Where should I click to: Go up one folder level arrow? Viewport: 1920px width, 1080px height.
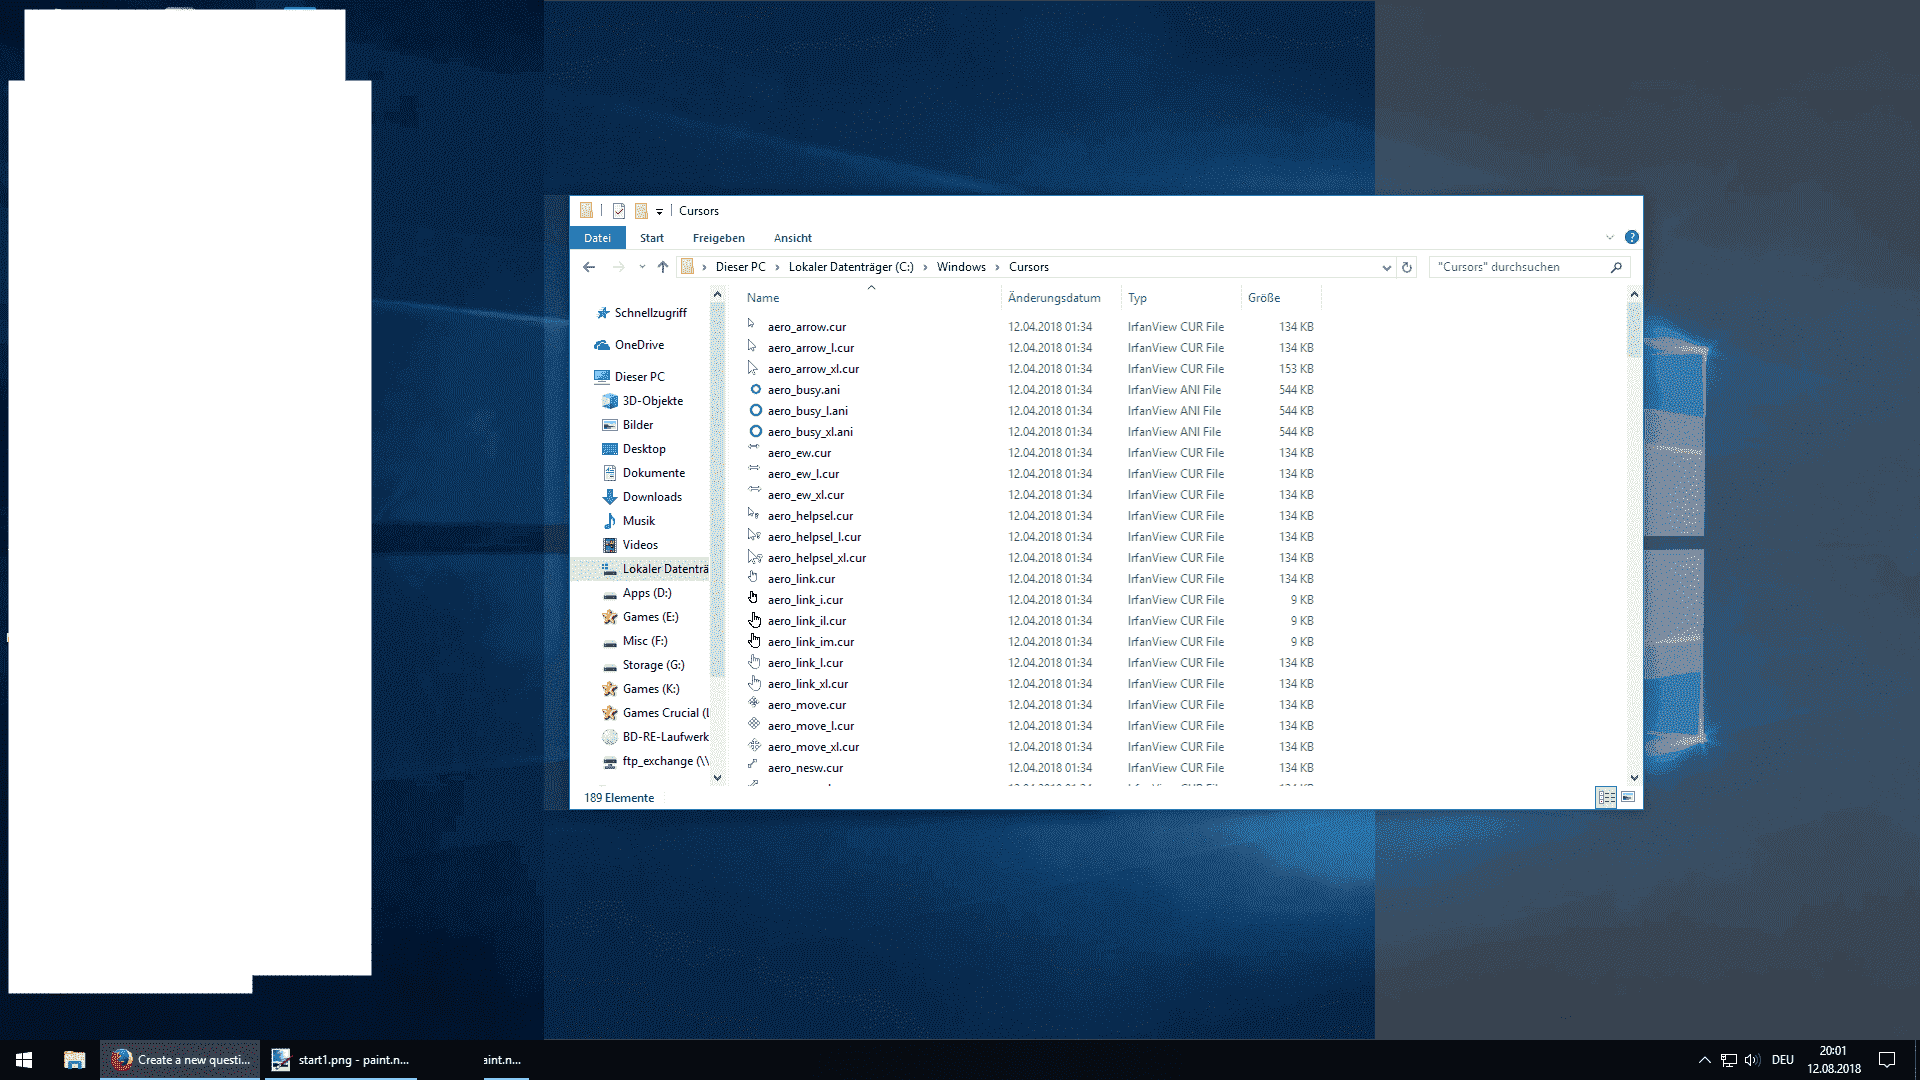tap(662, 267)
